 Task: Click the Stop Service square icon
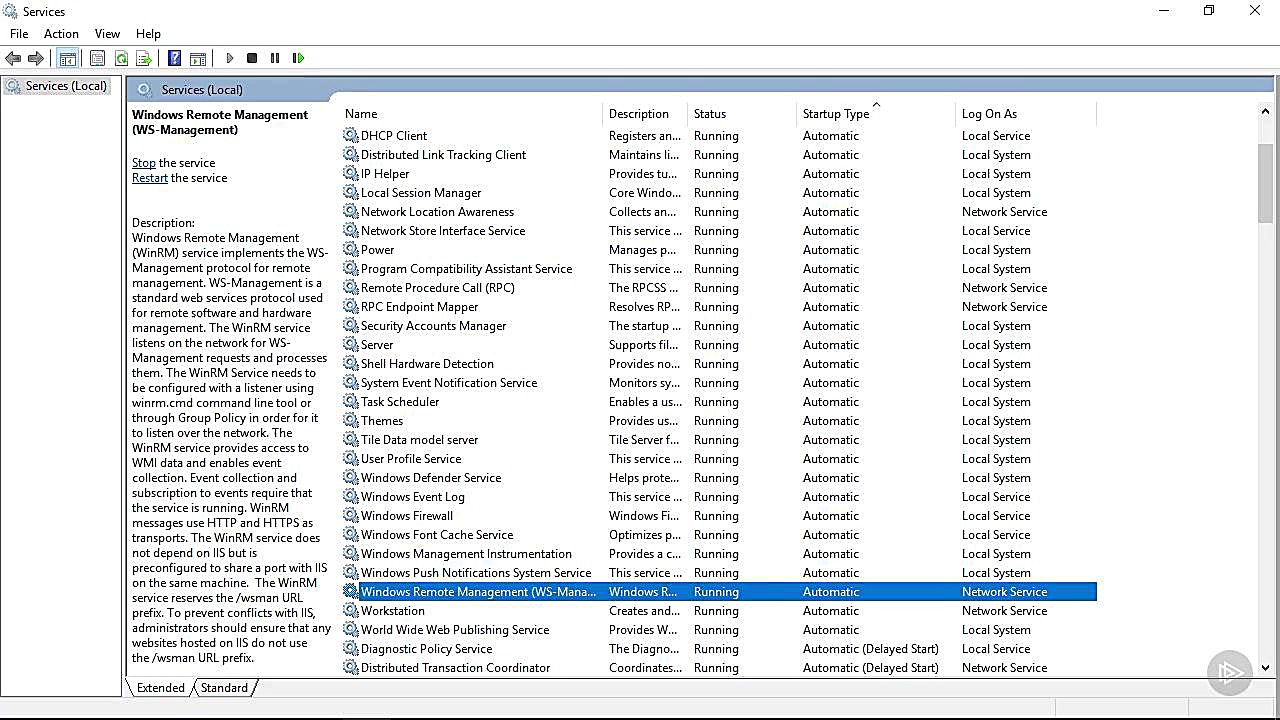click(x=252, y=58)
